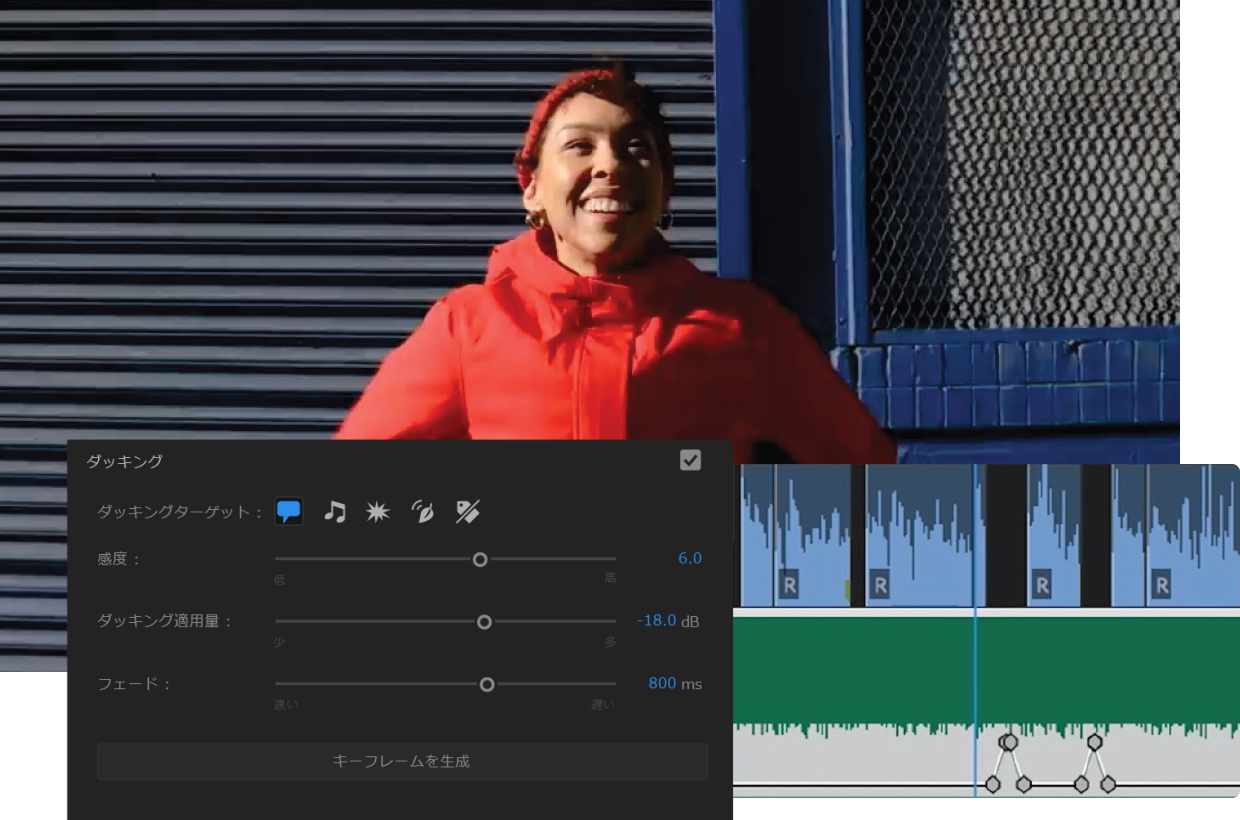Image resolution: width=1240 pixels, height=820 pixels.
Task: Click the -18.0 dB duck amount value
Action: click(657, 621)
